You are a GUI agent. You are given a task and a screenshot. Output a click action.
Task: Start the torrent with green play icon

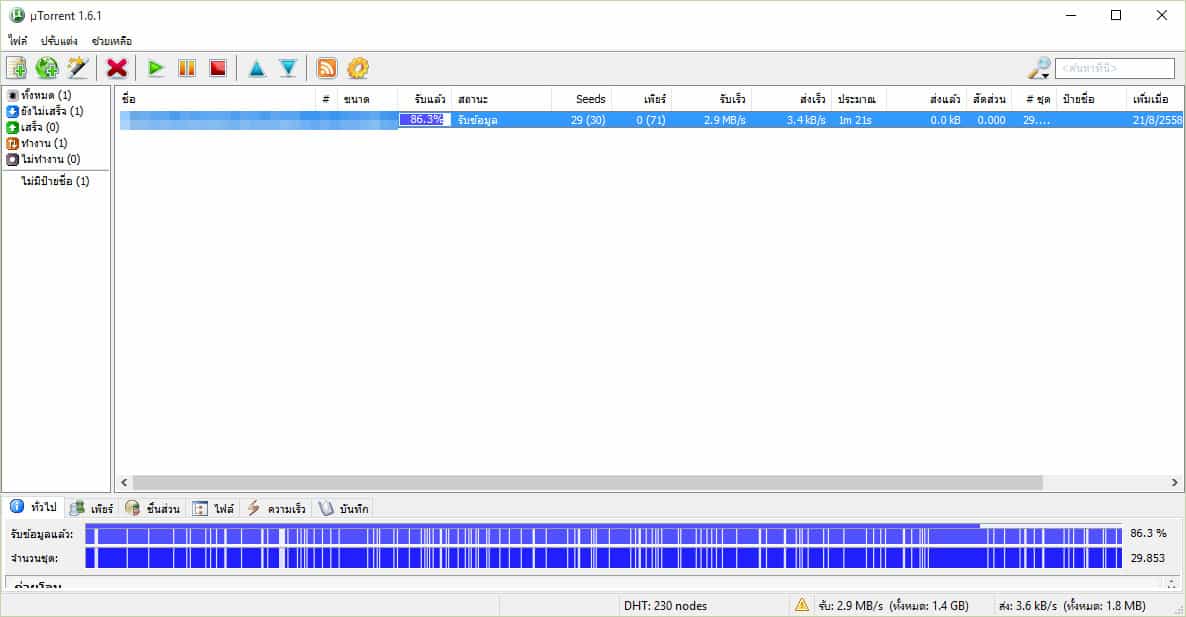156,68
